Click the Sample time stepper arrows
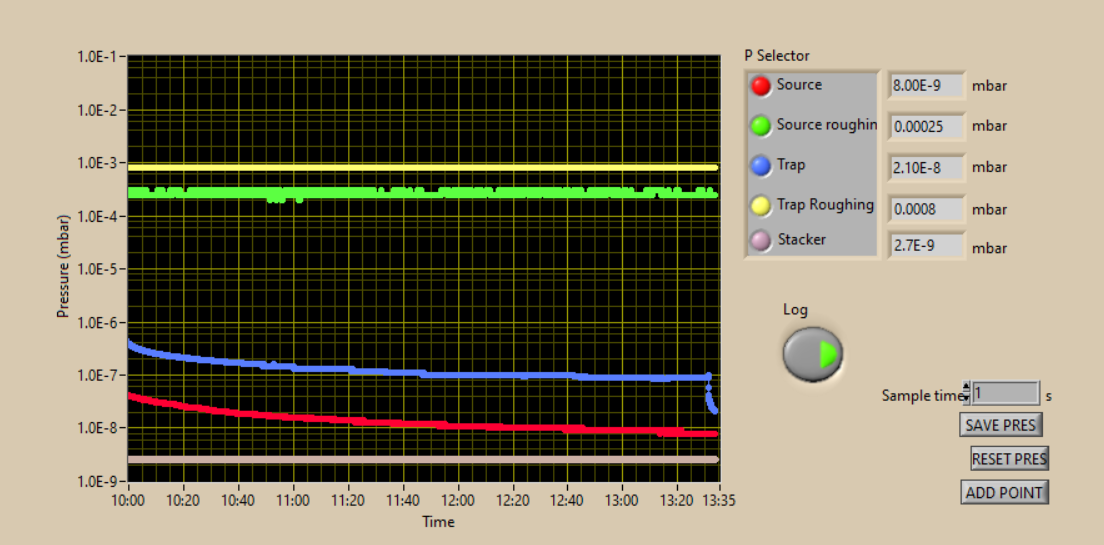This screenshot has width=1104, height=545. click(966, 393)
